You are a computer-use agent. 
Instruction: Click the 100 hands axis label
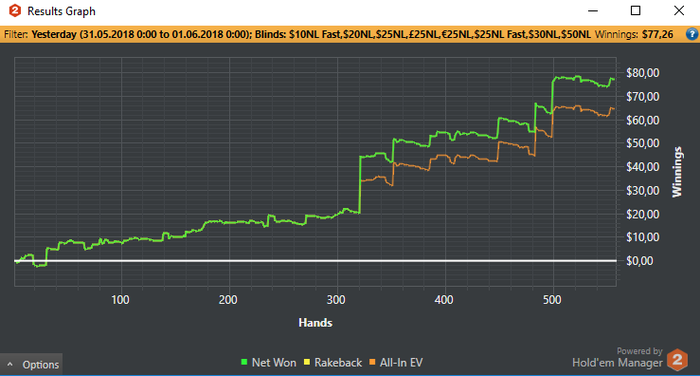tap(121, 300)
